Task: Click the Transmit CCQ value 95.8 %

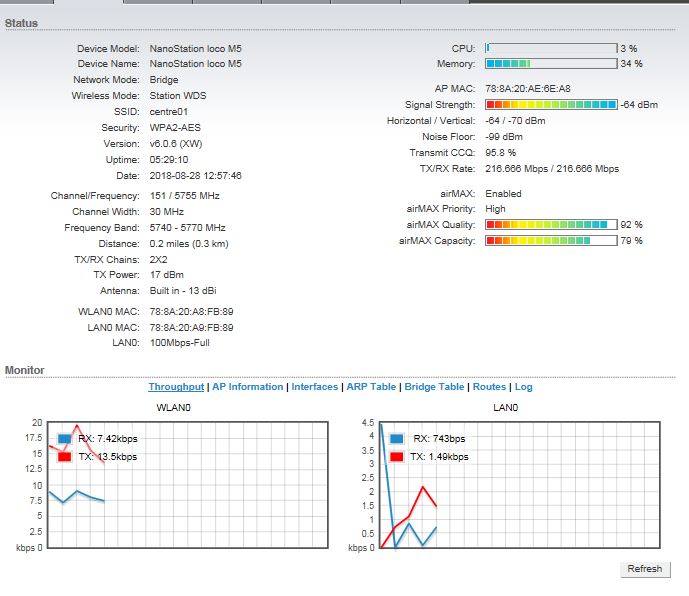Action: tap(500, 153)
